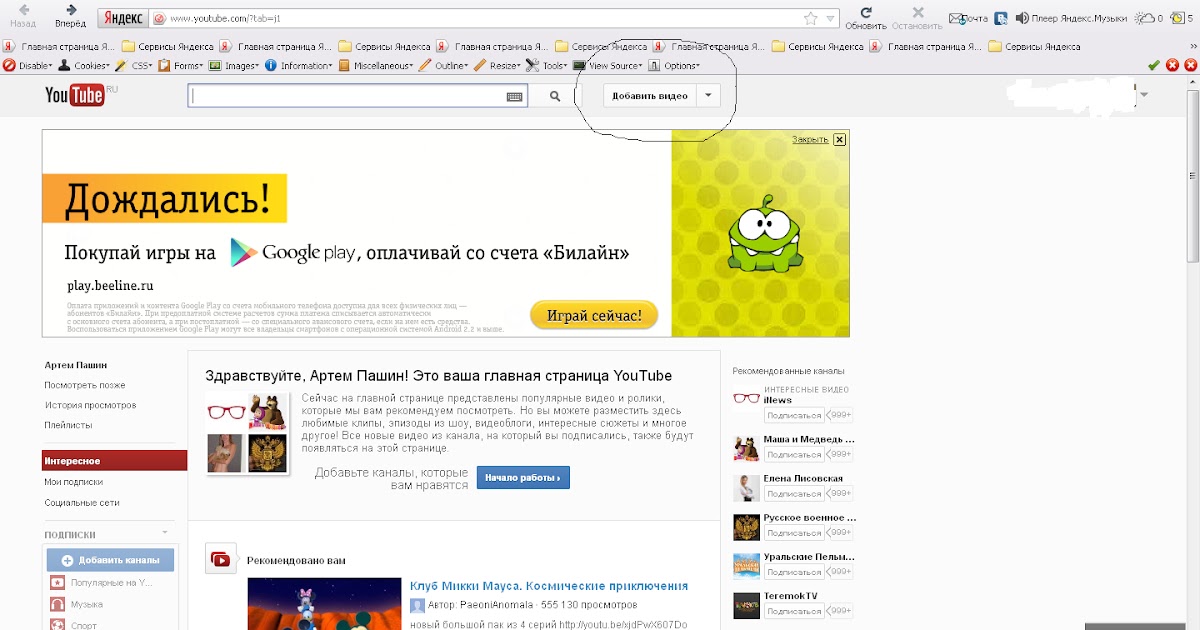The height and width of the screenshot is (630, 1200).
Task: Open Мои подписки in sidebar
Action: pyautogui.click(x=73, y=482)
